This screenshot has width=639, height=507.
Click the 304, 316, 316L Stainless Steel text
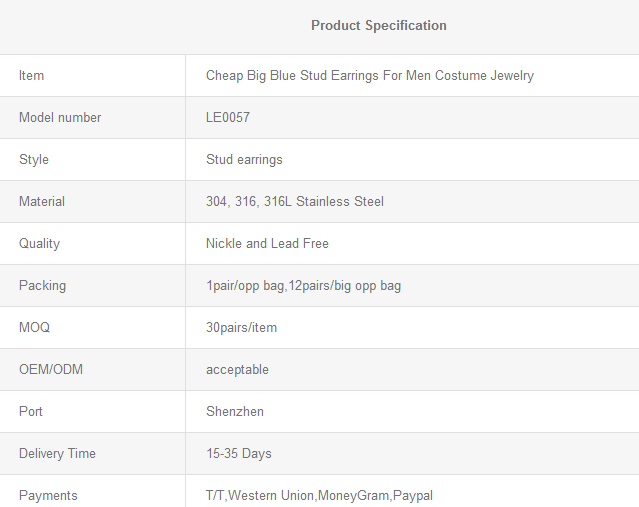click(295, 201)
